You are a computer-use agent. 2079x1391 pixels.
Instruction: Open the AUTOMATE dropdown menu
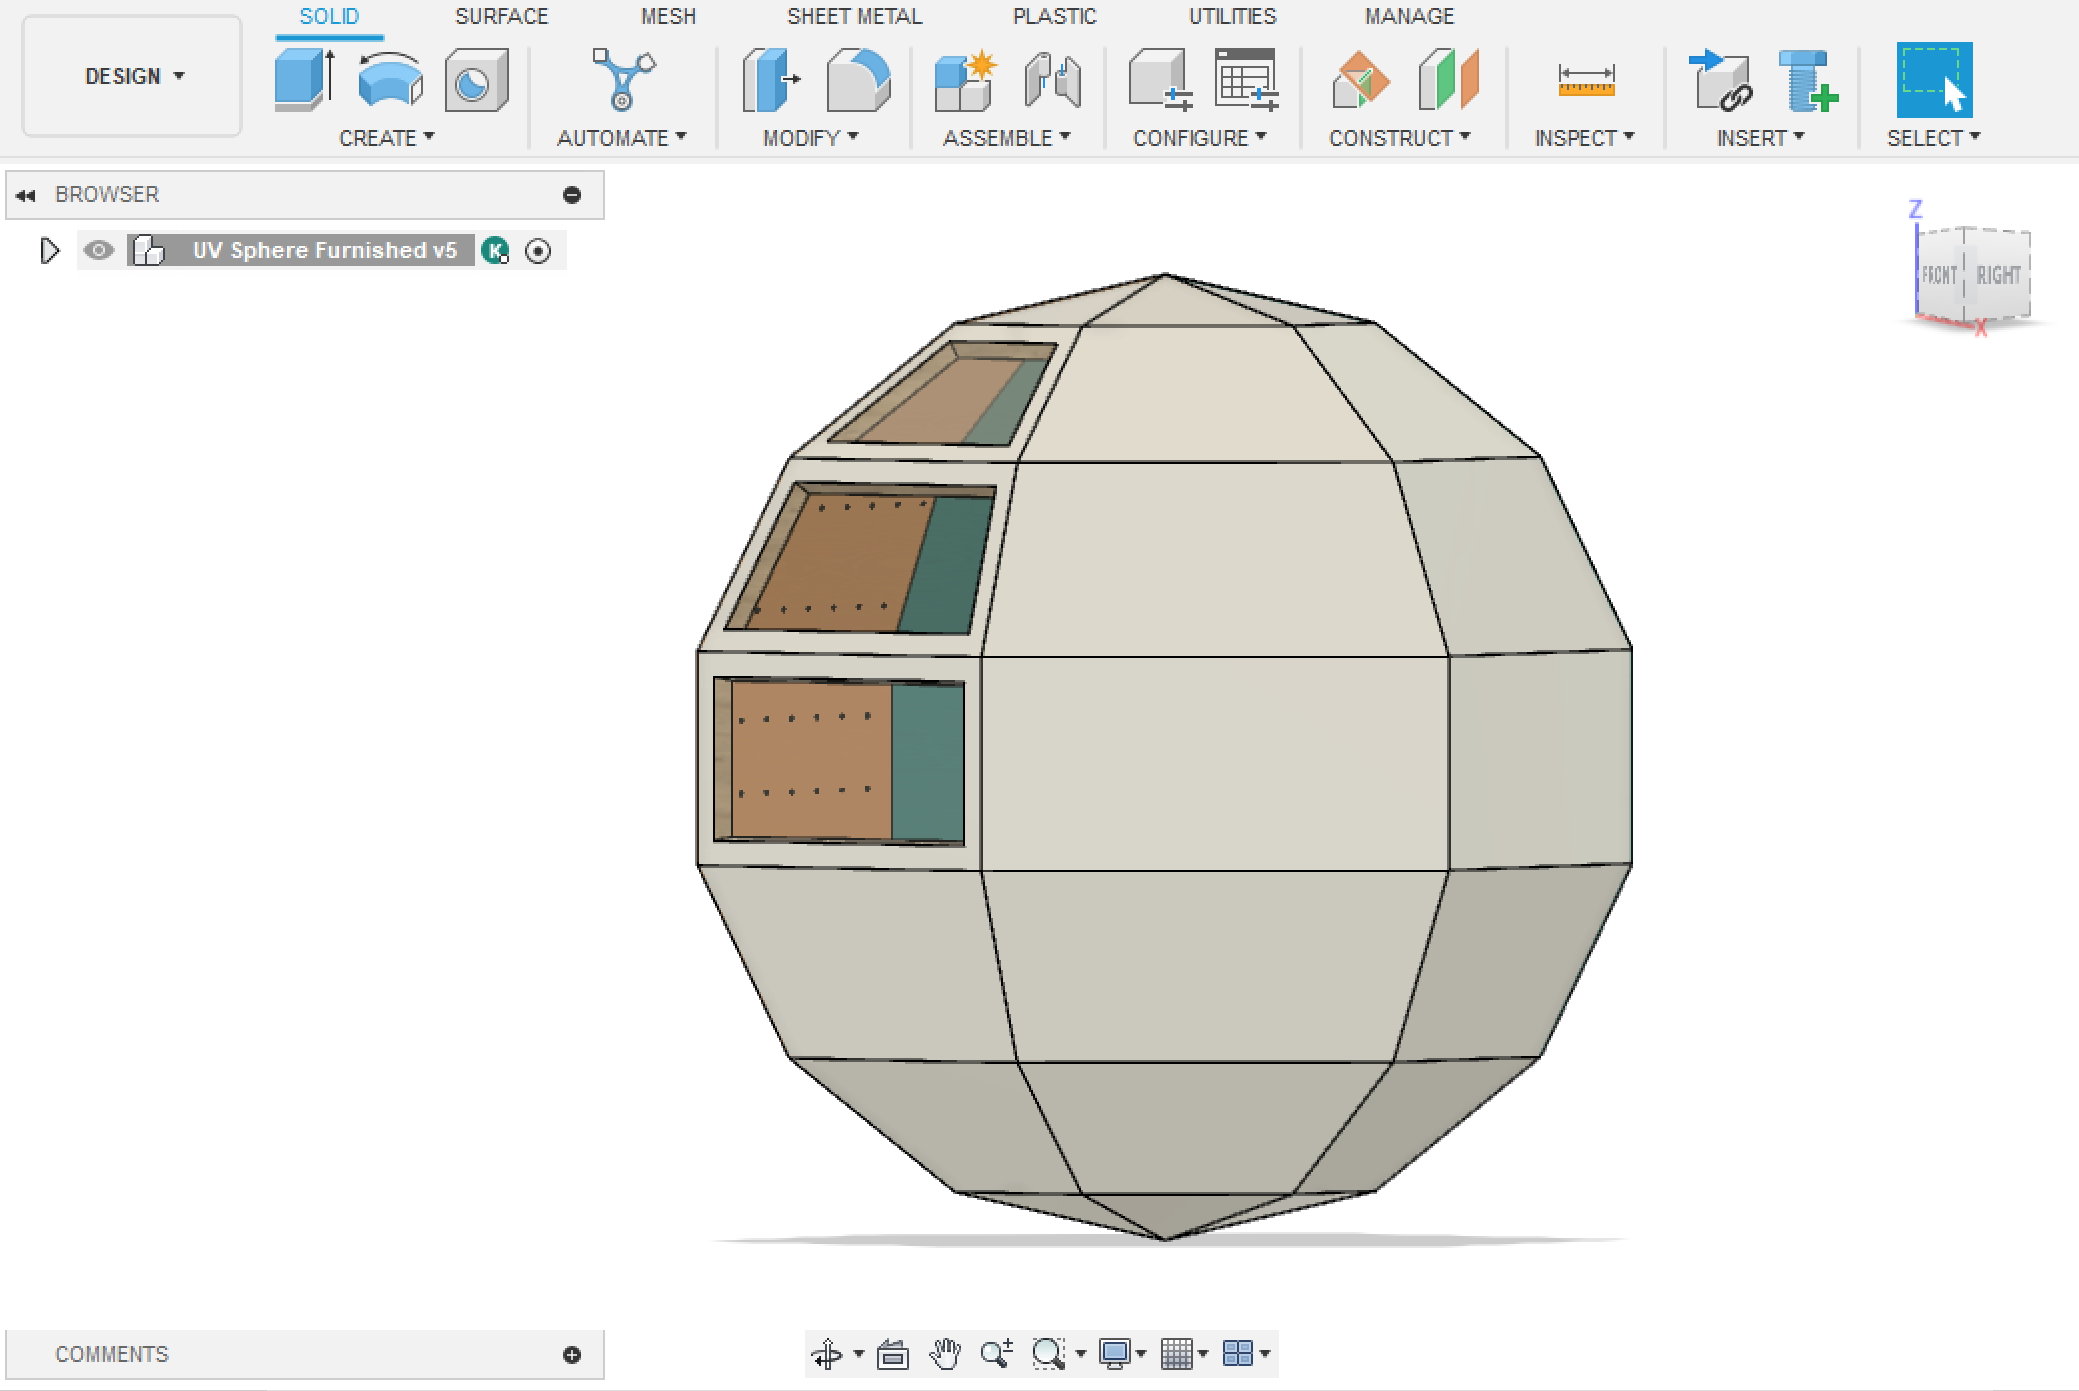coord(622,138)
